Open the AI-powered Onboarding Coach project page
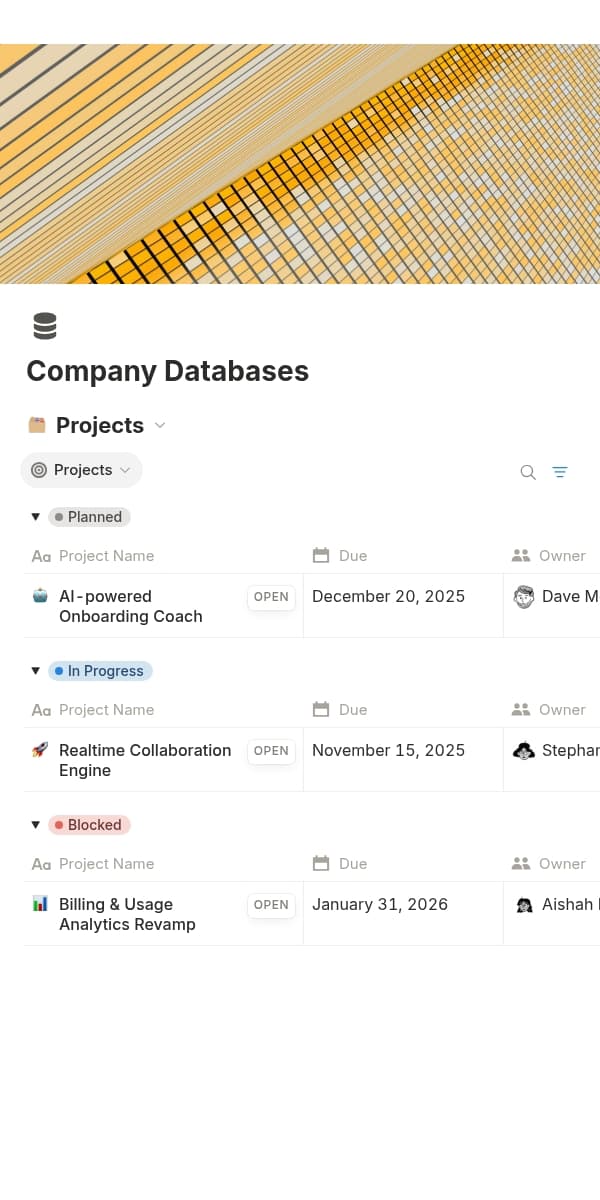Viewport: 600px width, 1200px height. coord(130,606)
